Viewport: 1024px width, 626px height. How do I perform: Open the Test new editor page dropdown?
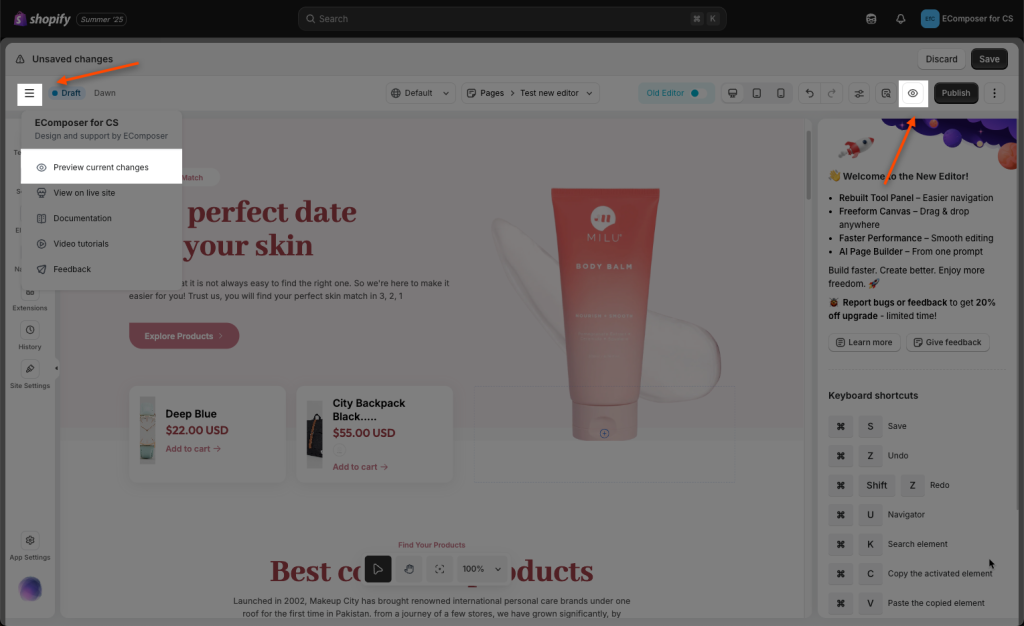[556, 93]
